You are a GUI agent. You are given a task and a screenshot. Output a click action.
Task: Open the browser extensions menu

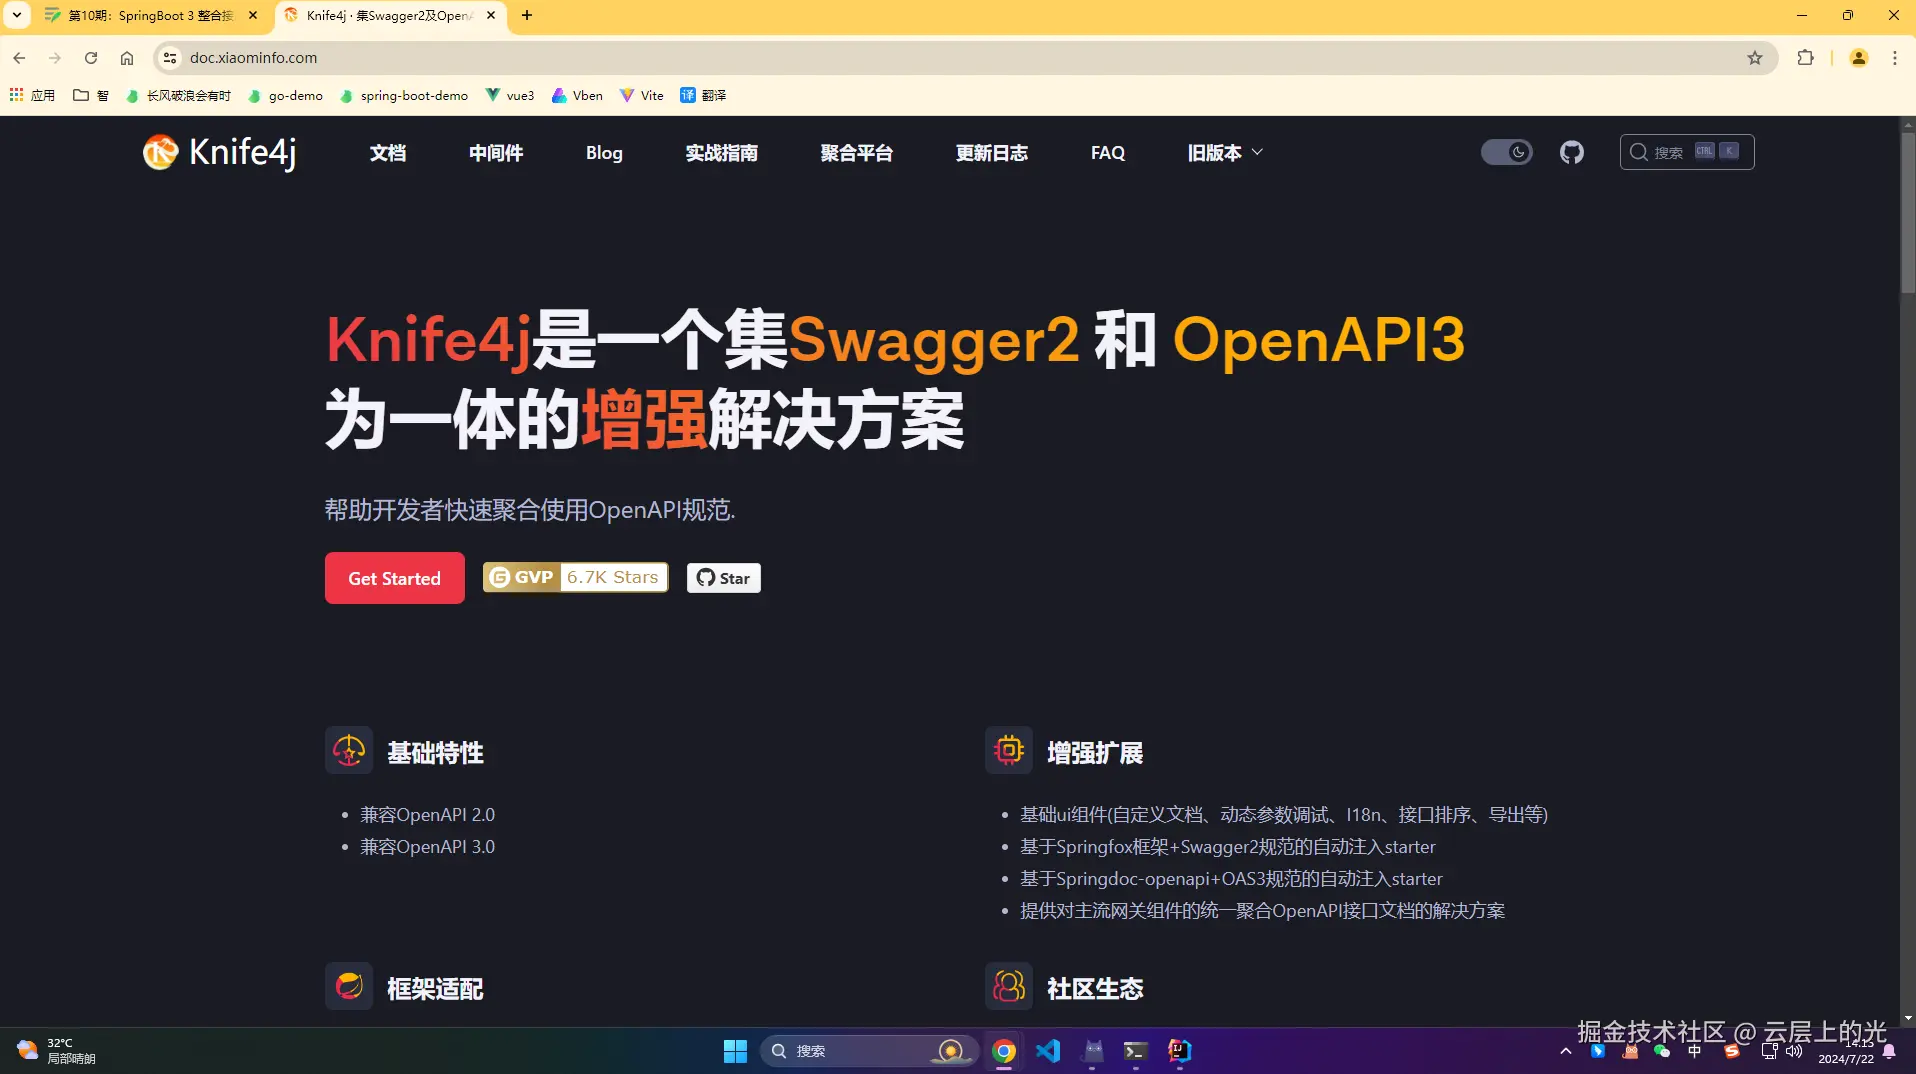point(1805,58)
